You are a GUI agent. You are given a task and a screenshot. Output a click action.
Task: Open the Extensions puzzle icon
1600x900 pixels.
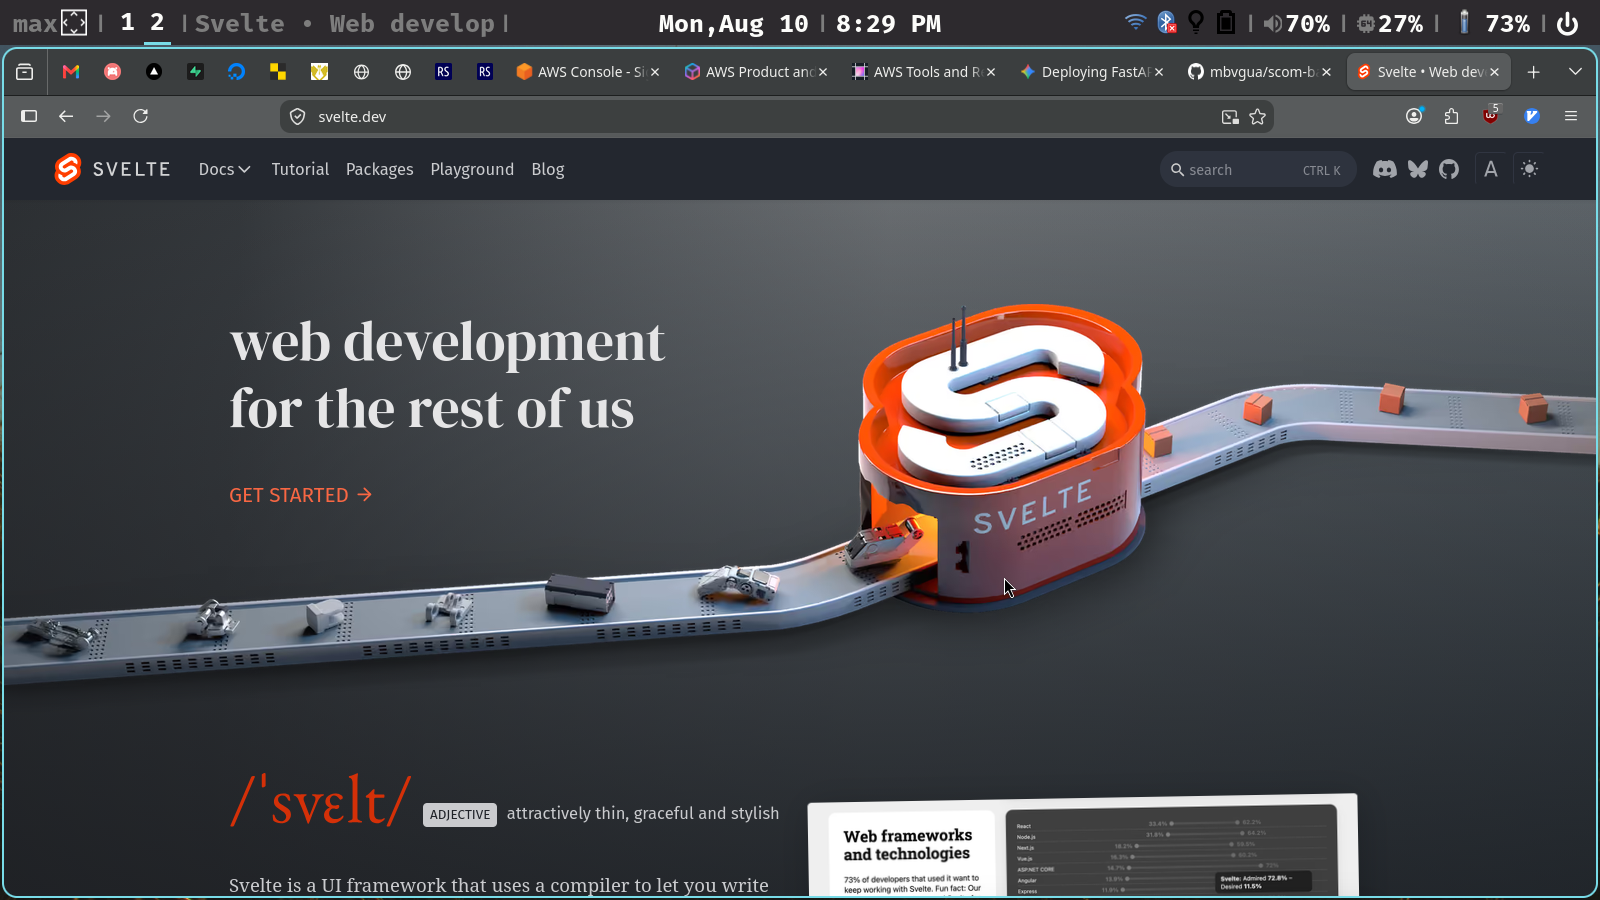pos(1452,116)
